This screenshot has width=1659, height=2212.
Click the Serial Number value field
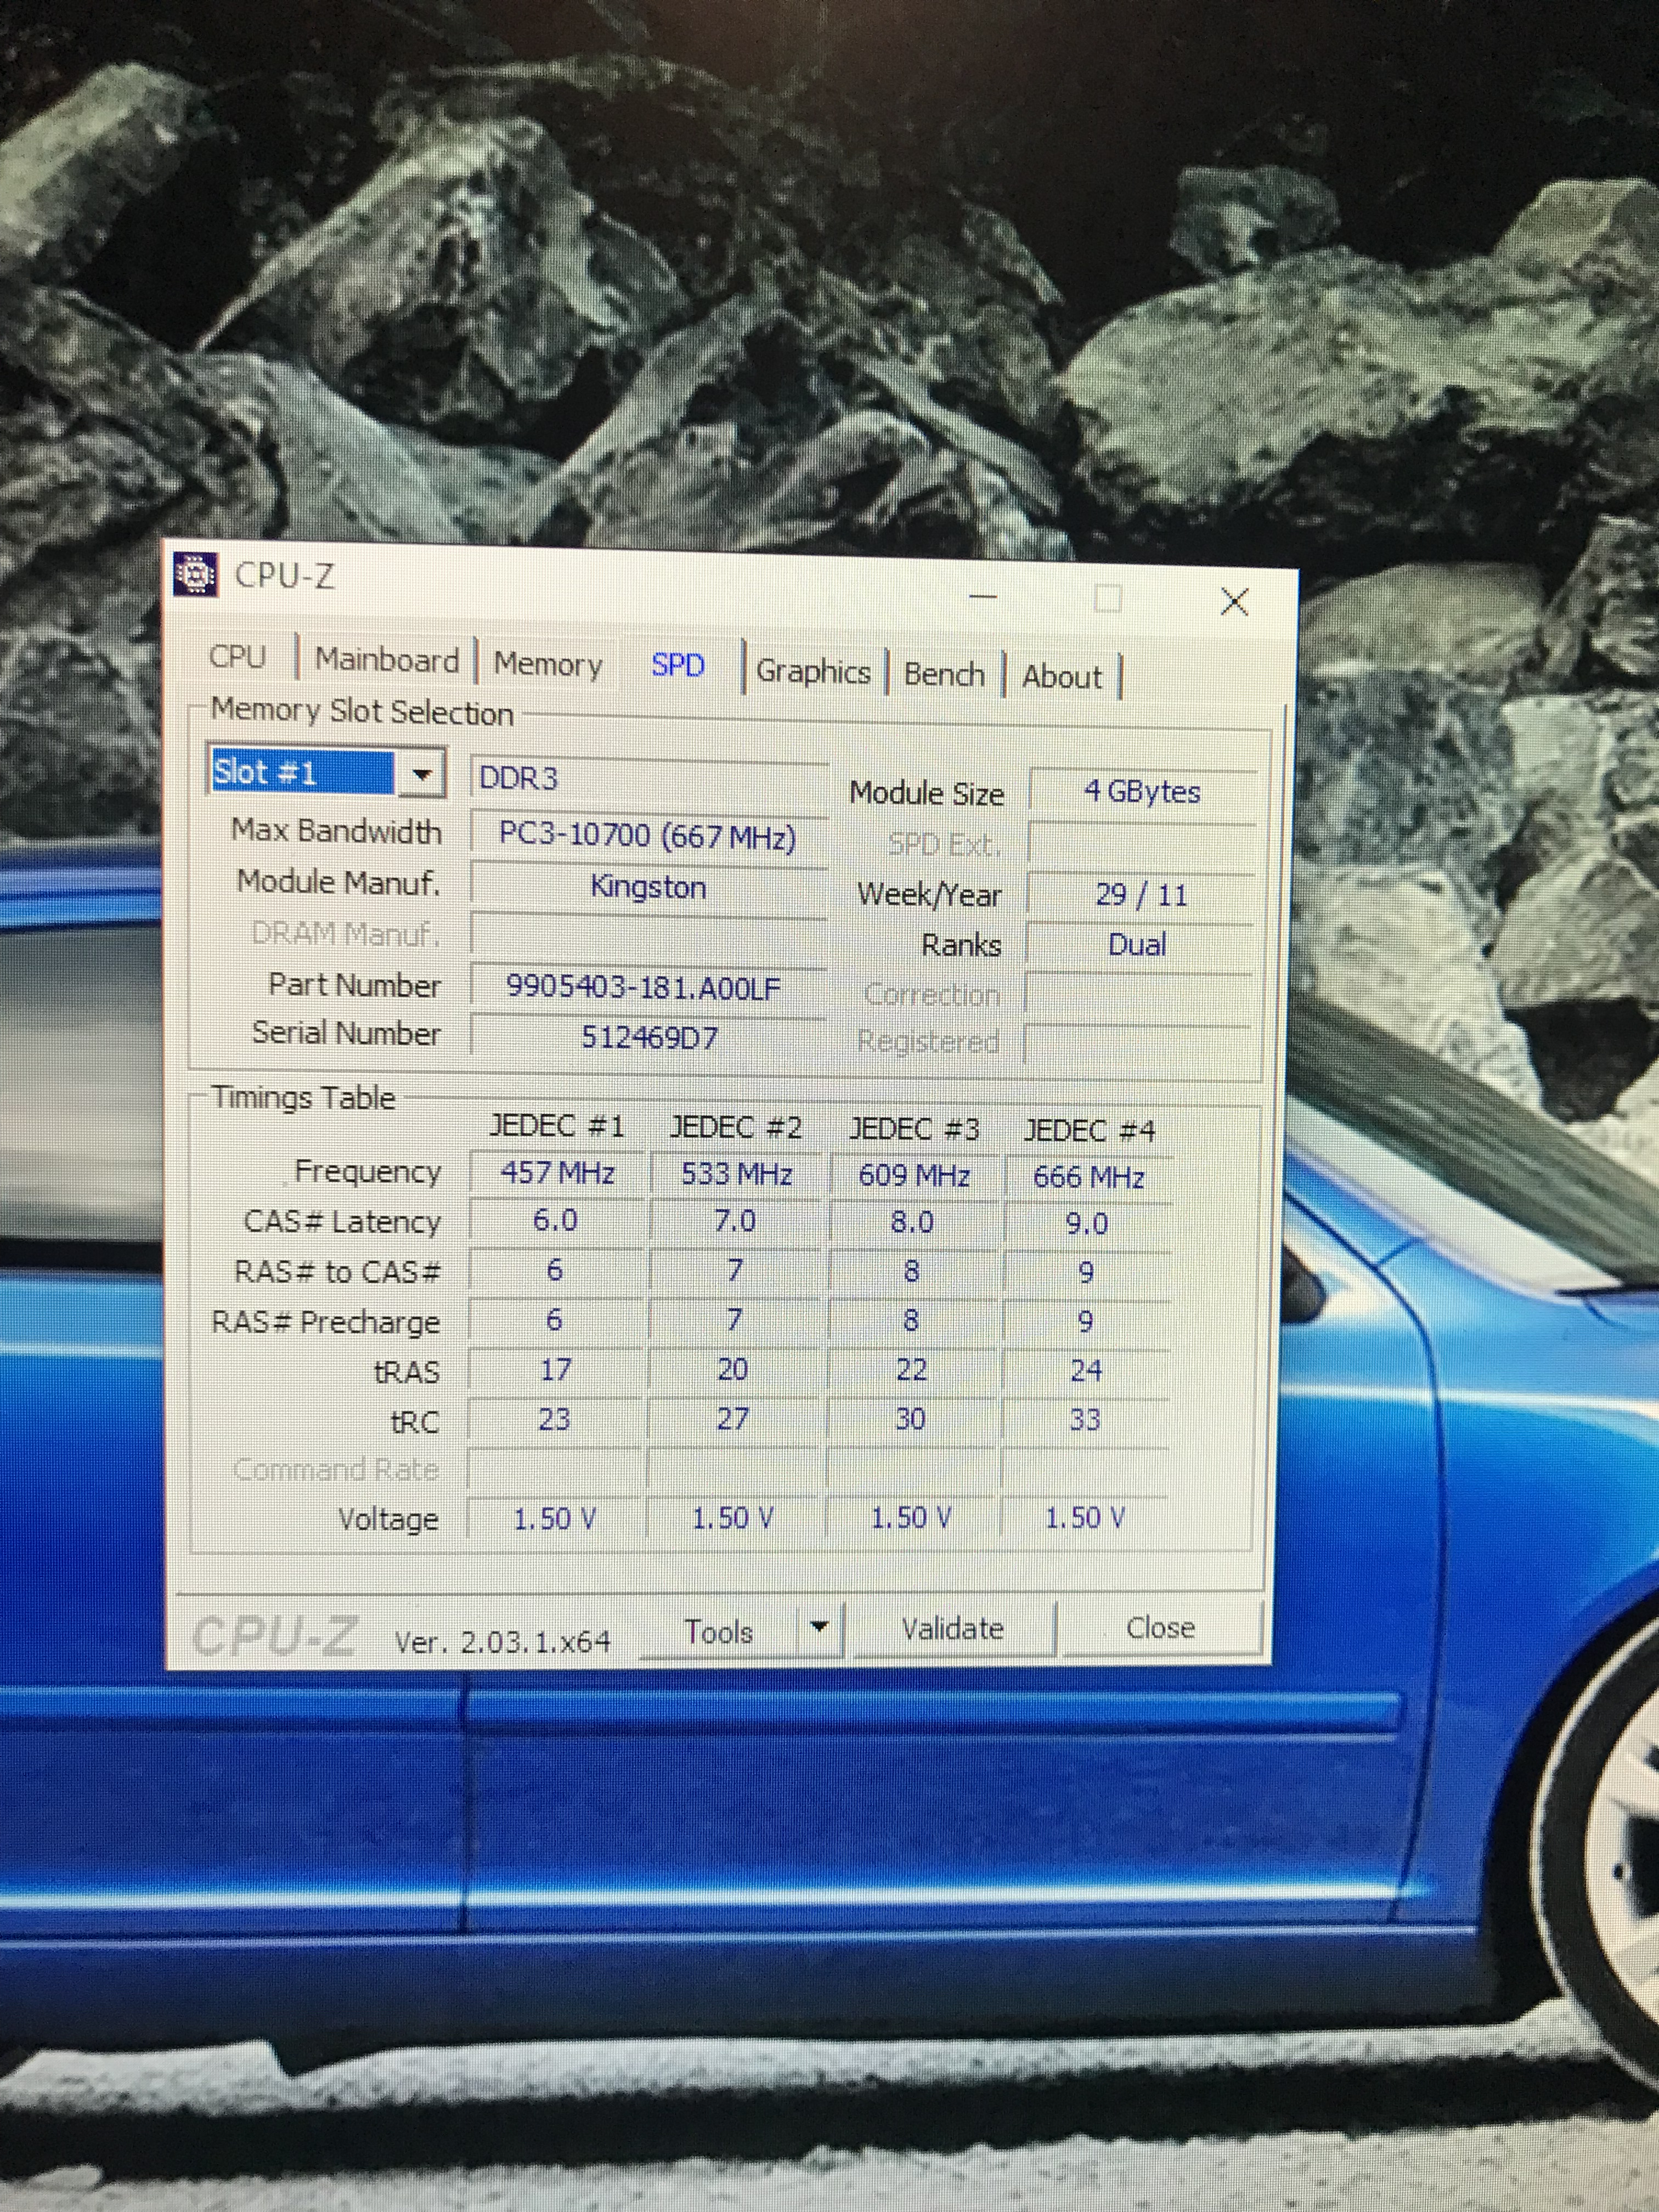[648, 1037]
